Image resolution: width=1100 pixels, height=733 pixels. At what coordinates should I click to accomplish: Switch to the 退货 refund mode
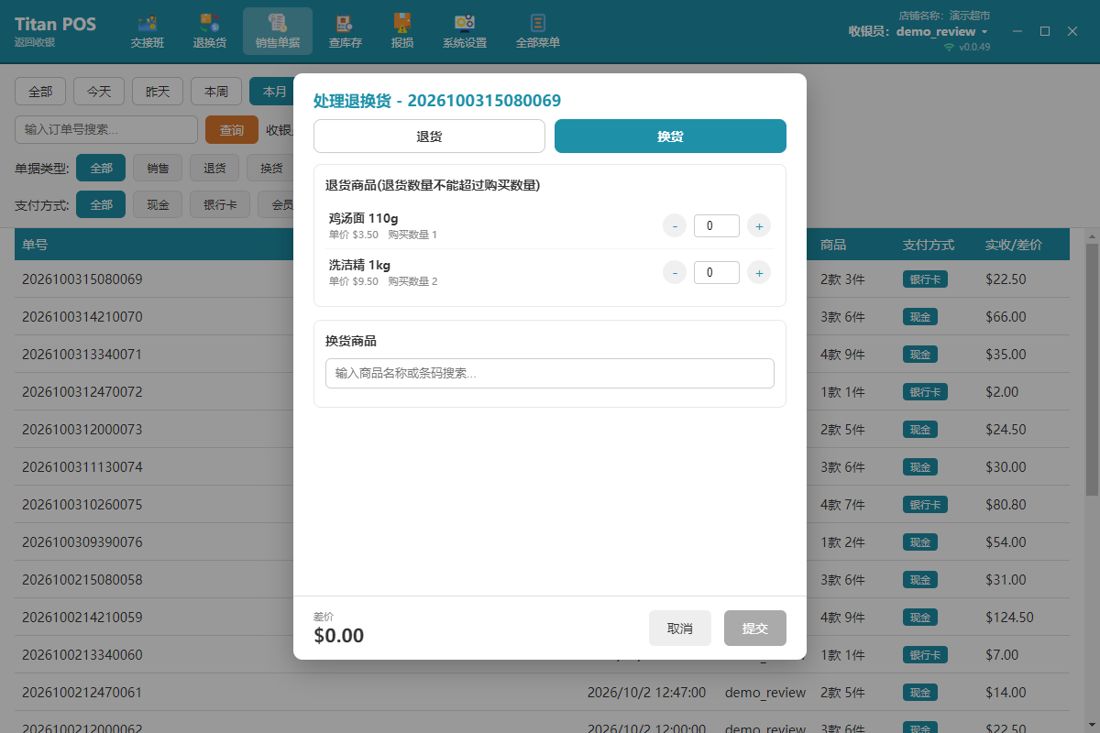429,136
